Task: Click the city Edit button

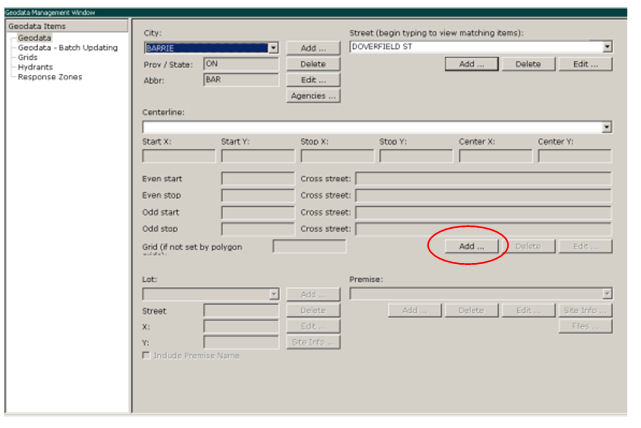Action: 313,80
